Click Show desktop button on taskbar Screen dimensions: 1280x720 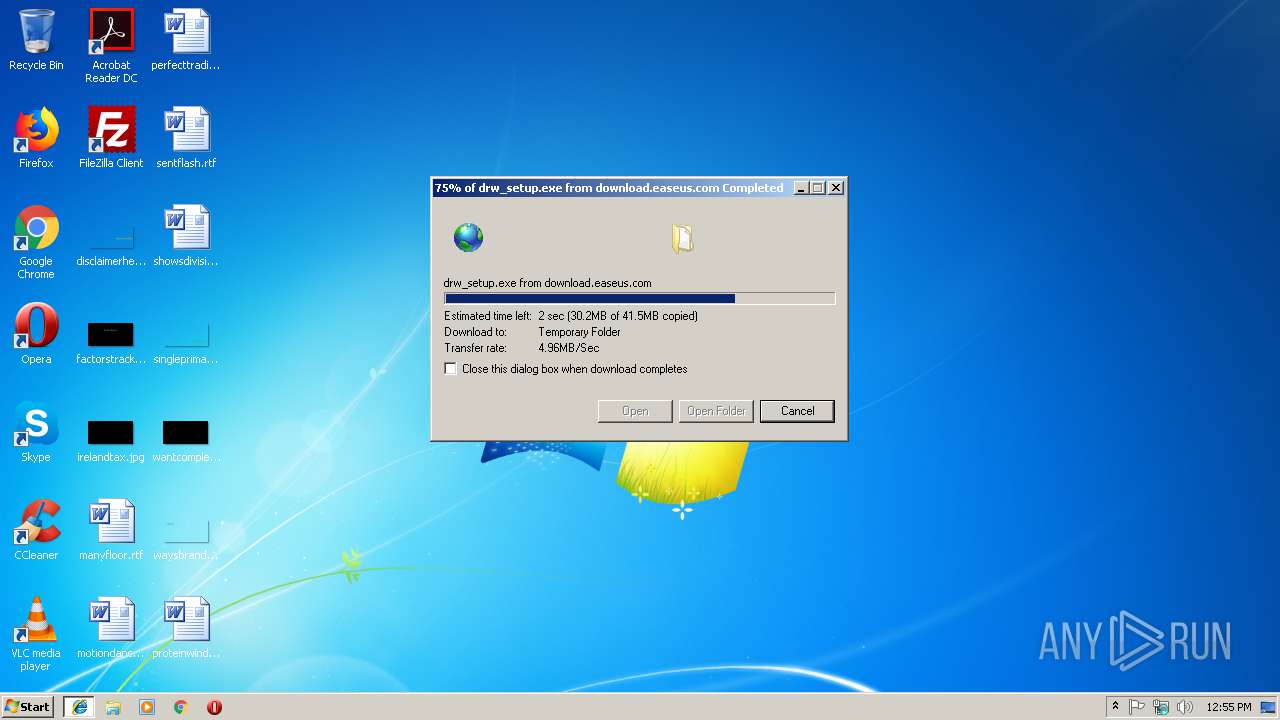(x=1270, y=707)
